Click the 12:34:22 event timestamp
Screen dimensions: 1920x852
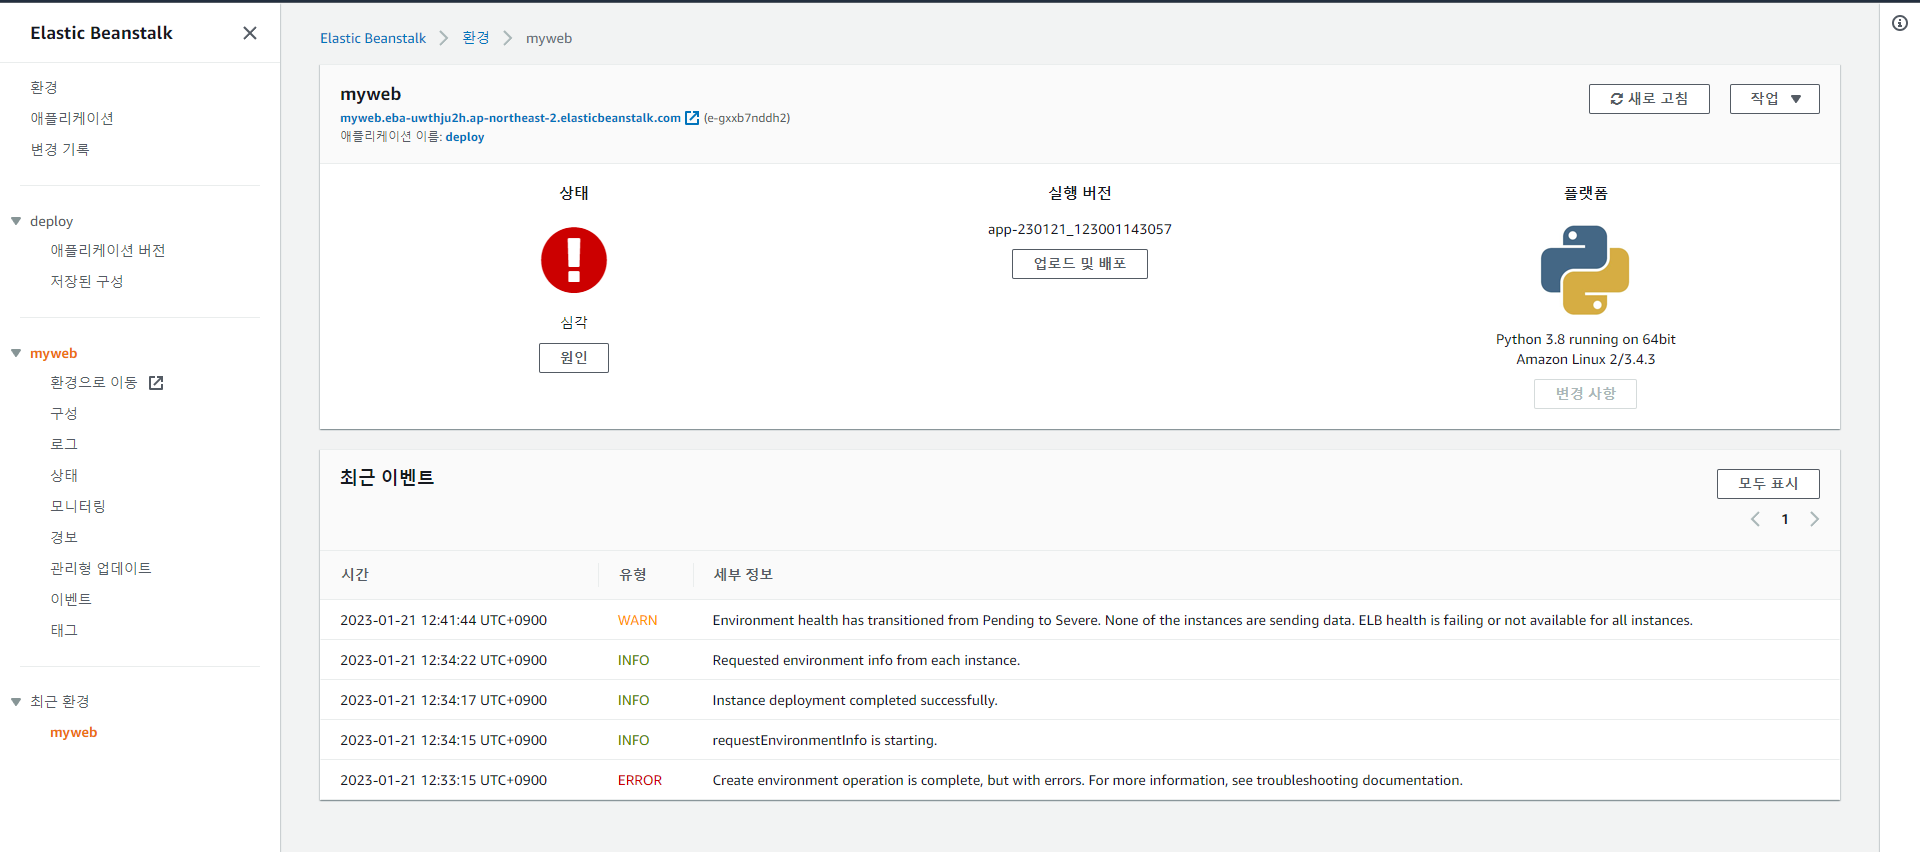pyautogui.click(x=444, y=661)
